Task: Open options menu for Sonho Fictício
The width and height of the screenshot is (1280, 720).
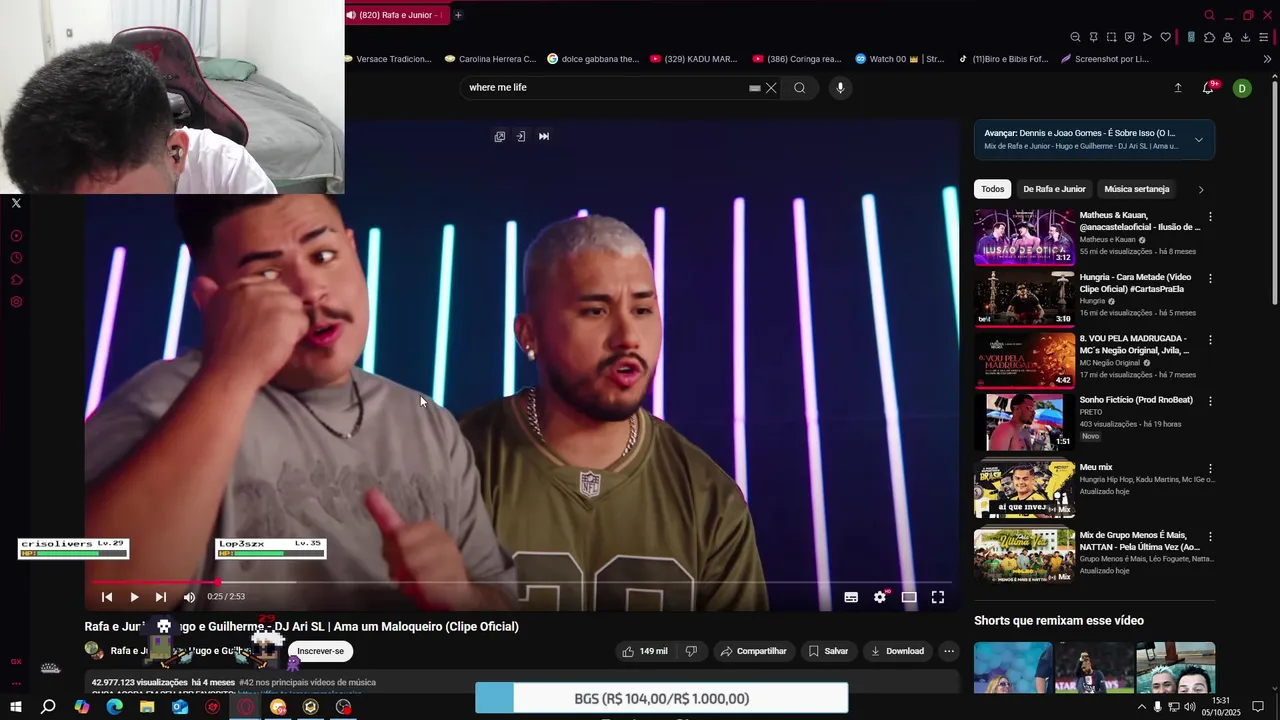Action: pyautogui.click(x=1210, y=401)
